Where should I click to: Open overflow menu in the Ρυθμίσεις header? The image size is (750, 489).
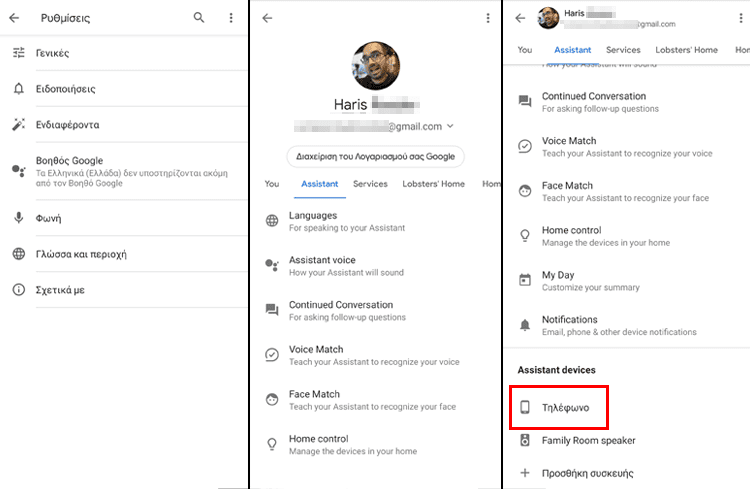231,18
